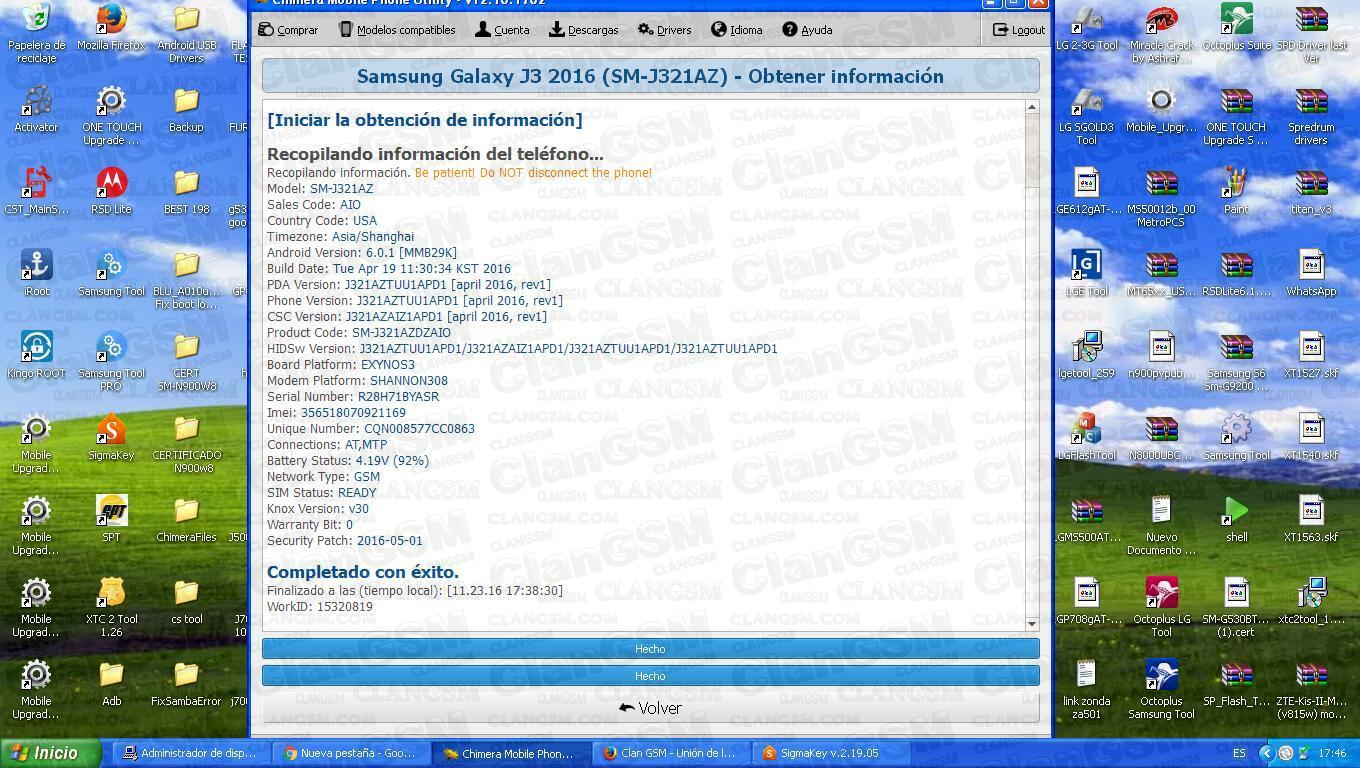Image resolution: width=1360 pixels, height=768 pixels.
Task: Open the Descargas menu
Action: point(583,30)
